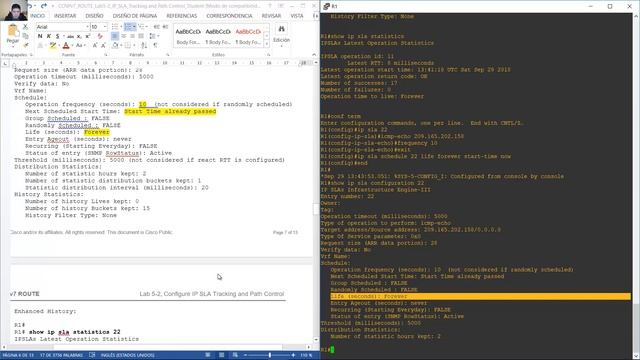Click Word vertical scrollbar thumb
640x360 pixels.
pos(316,209)
